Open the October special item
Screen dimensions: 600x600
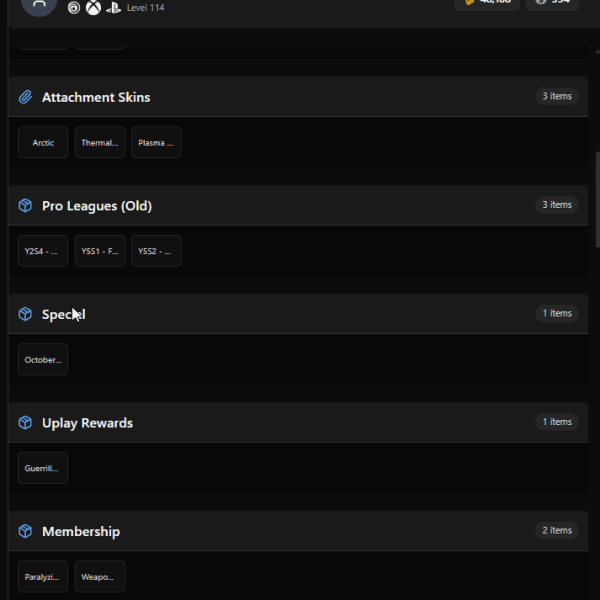pyautogui.click(x=43, y=359)
